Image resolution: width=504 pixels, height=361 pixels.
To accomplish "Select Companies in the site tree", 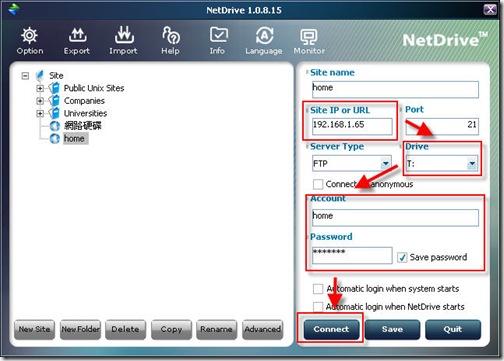I will point(84,101).
